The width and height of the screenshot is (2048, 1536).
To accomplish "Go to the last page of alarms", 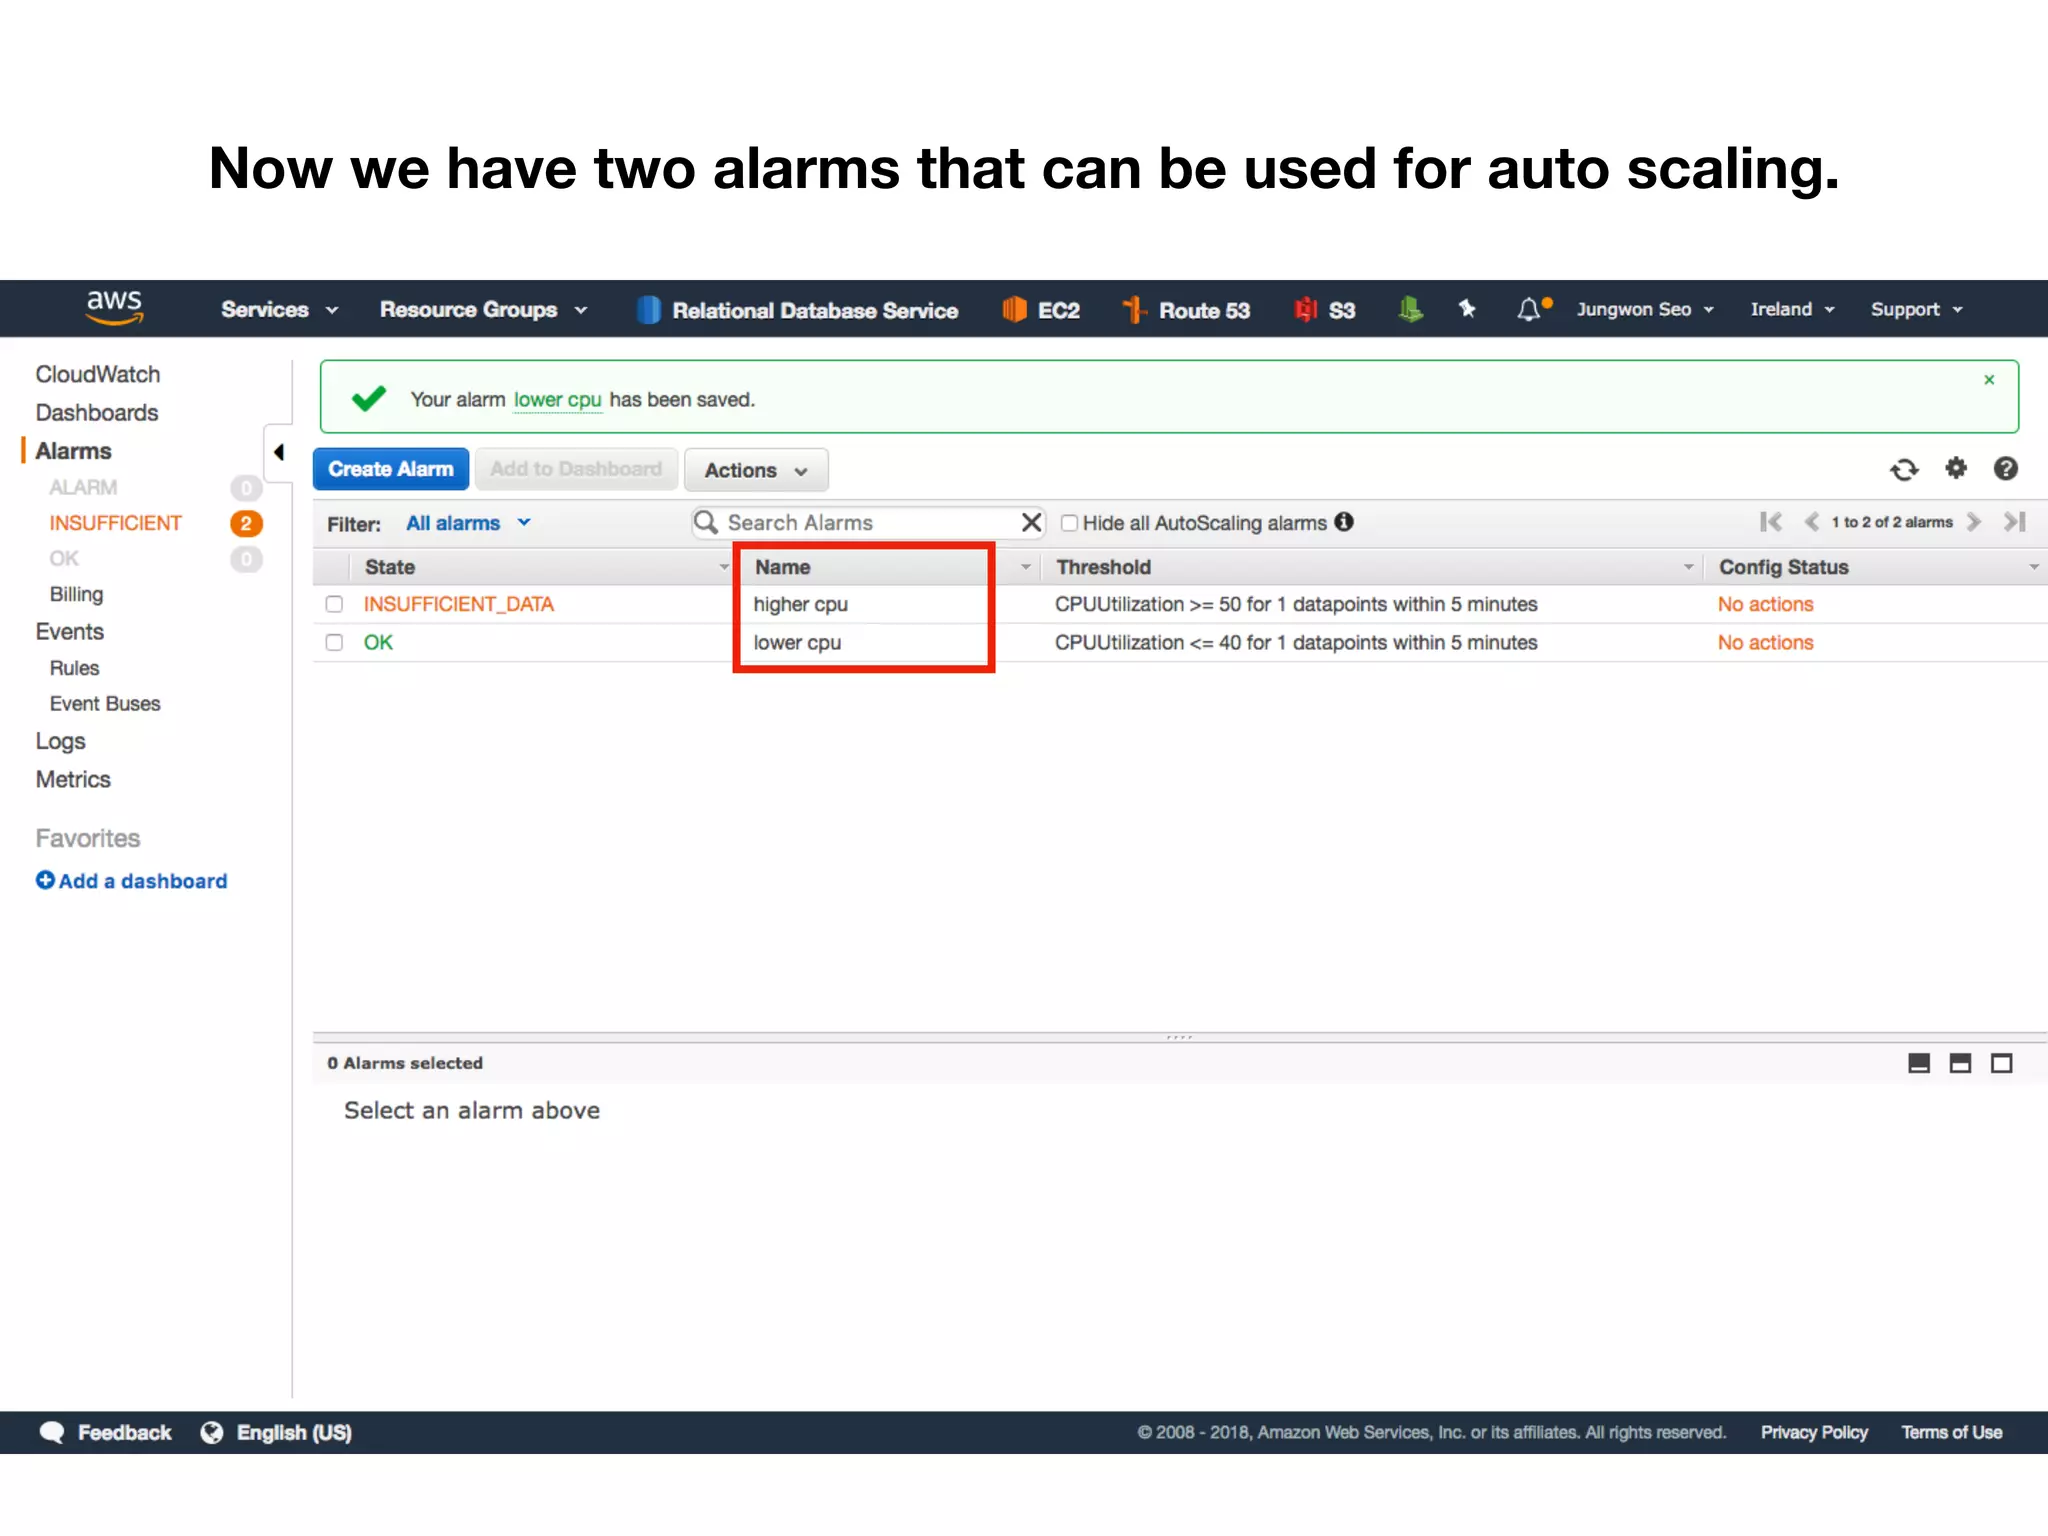I will [2014, 522].
